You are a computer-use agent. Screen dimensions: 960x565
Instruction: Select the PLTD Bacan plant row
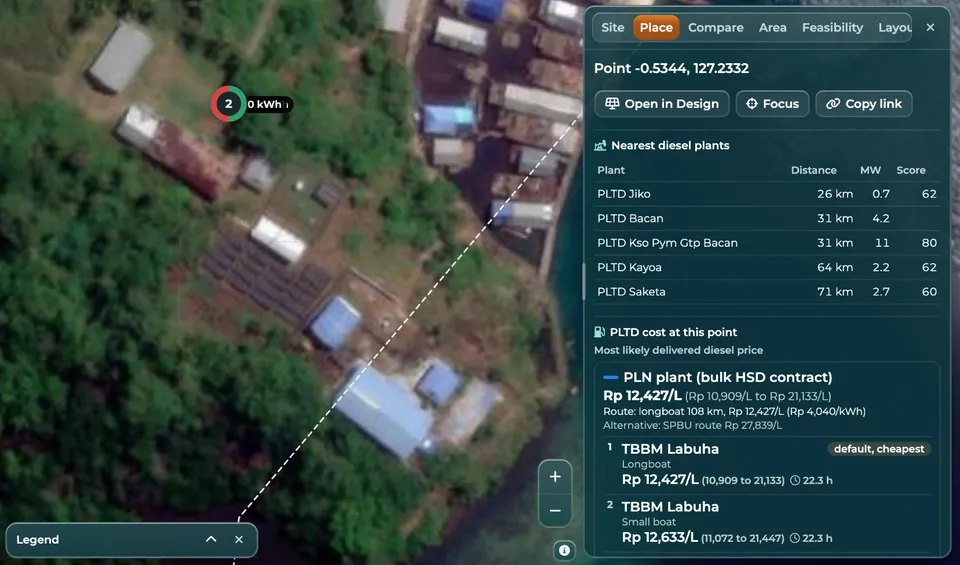point(767,219)
